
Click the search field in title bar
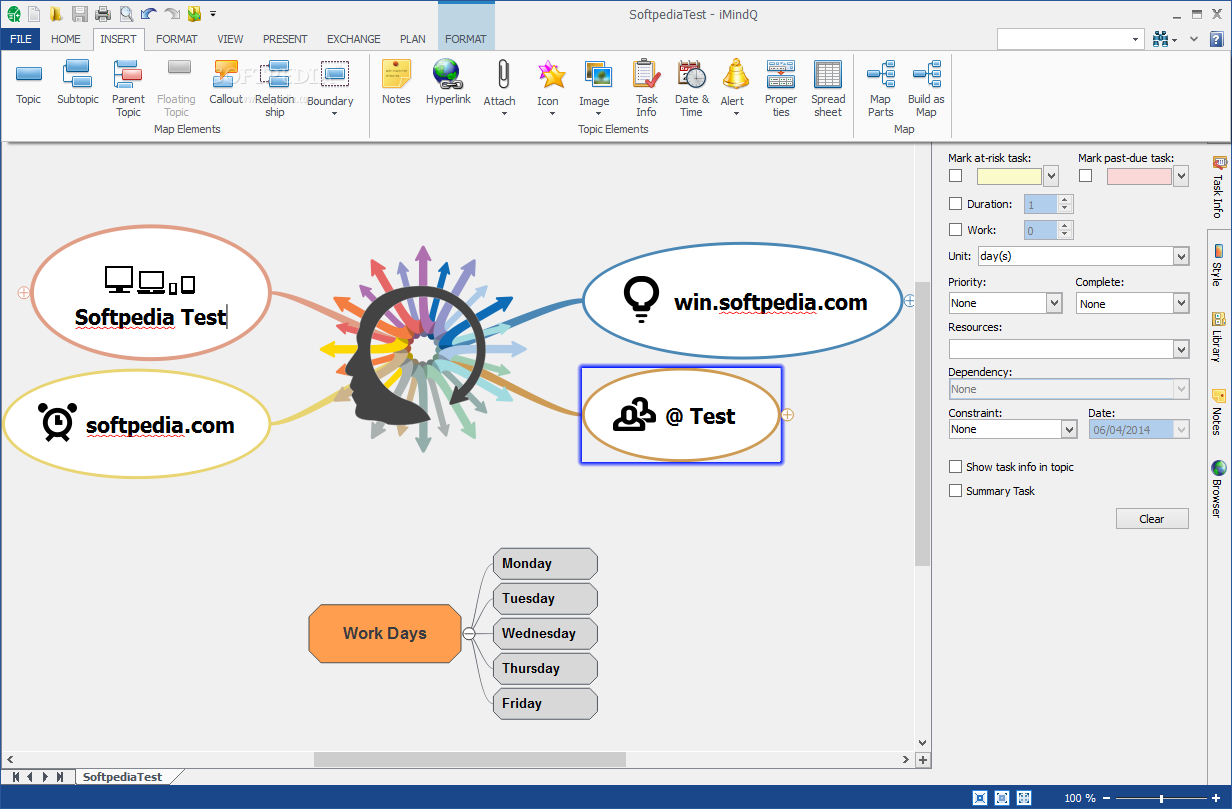point(1070,39)
